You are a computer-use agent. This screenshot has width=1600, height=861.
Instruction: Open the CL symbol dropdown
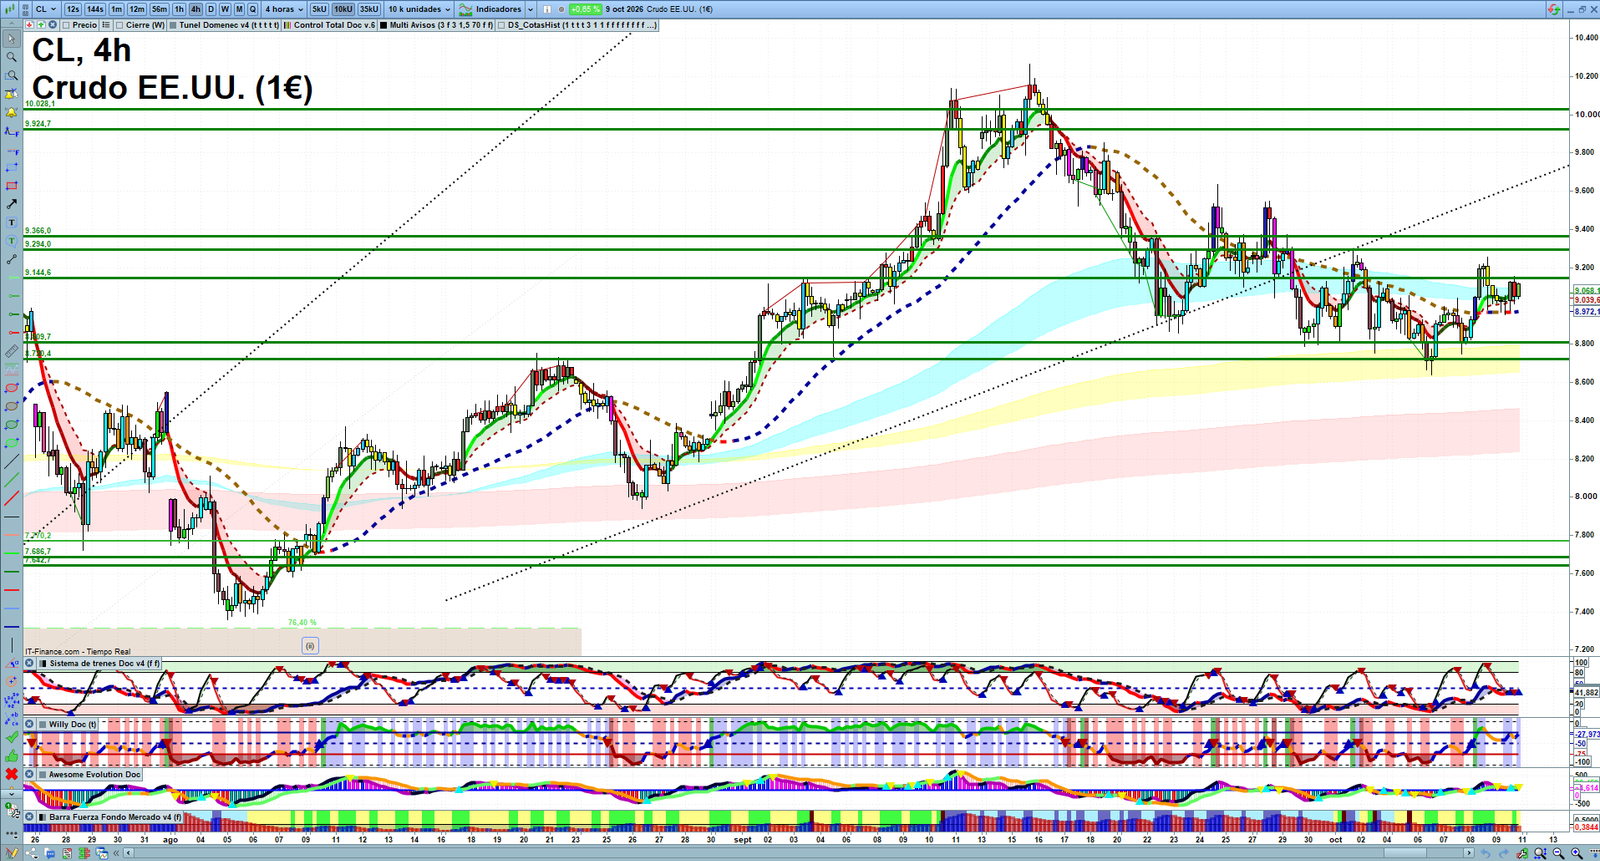(x=45, y=9)
